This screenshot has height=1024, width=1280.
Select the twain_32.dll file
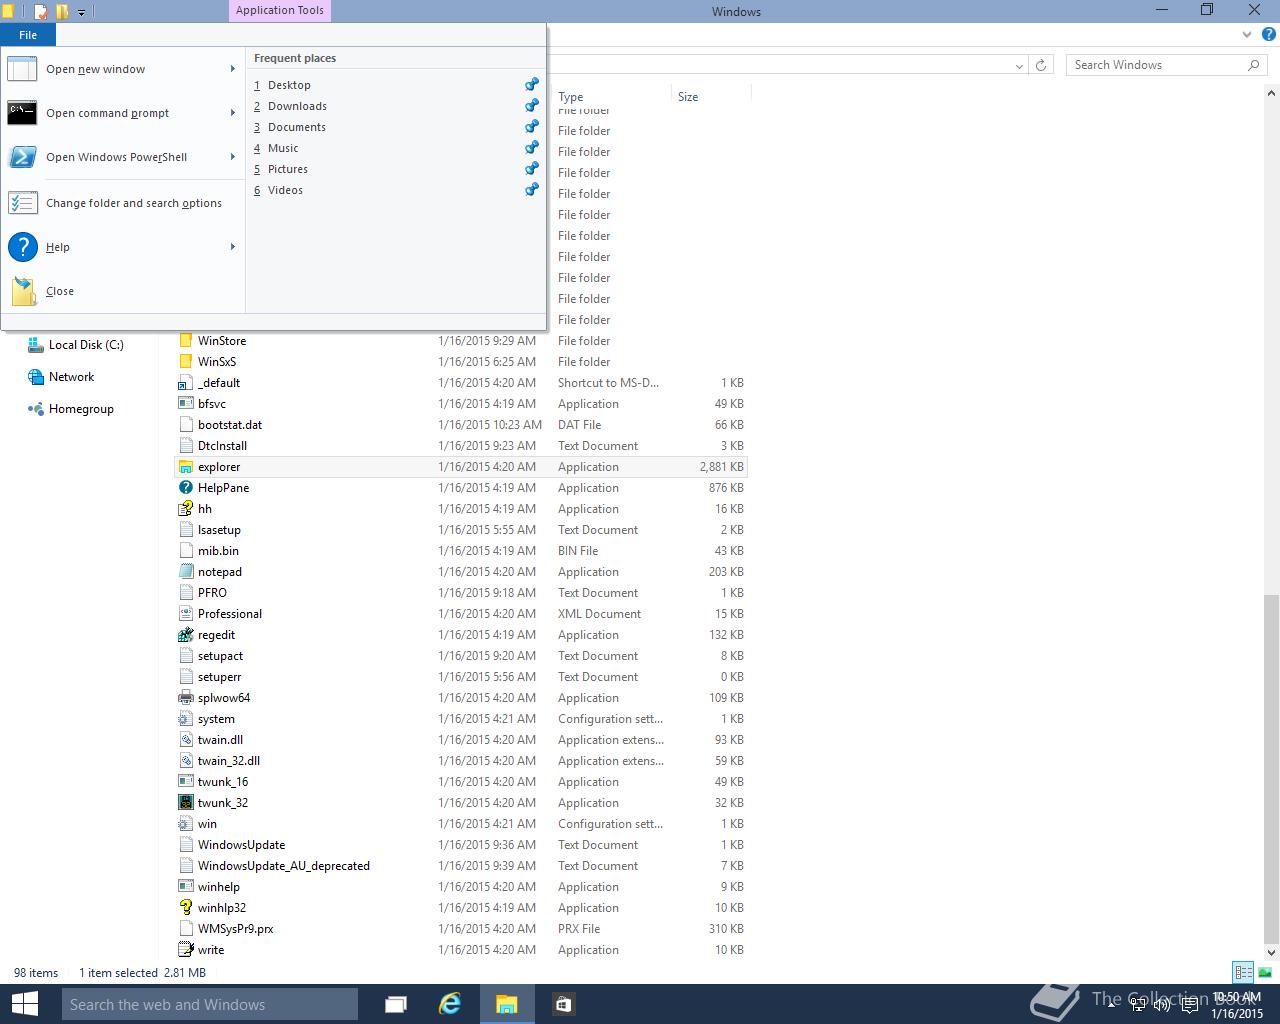[x=229, y=761]
